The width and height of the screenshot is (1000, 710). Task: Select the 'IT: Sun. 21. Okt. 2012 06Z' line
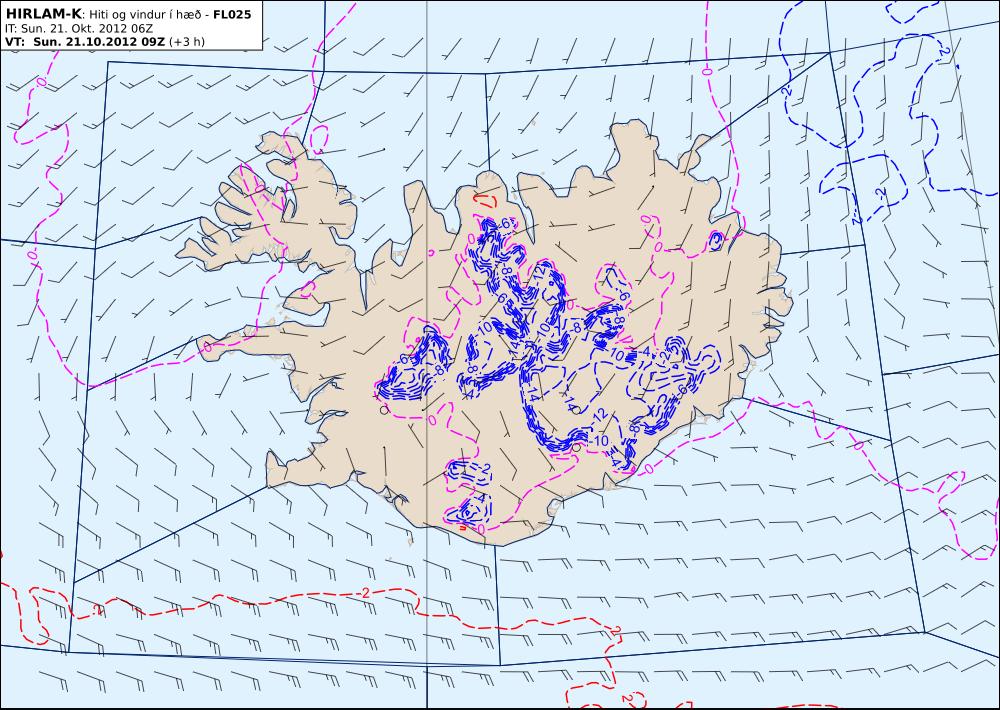click(x=78, y=29)
